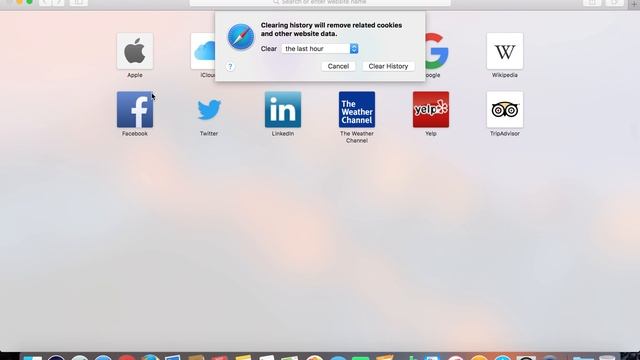640x360 pixels.
Task: Open The Weather Channel favorite tile
Action: tap(357, 109)
